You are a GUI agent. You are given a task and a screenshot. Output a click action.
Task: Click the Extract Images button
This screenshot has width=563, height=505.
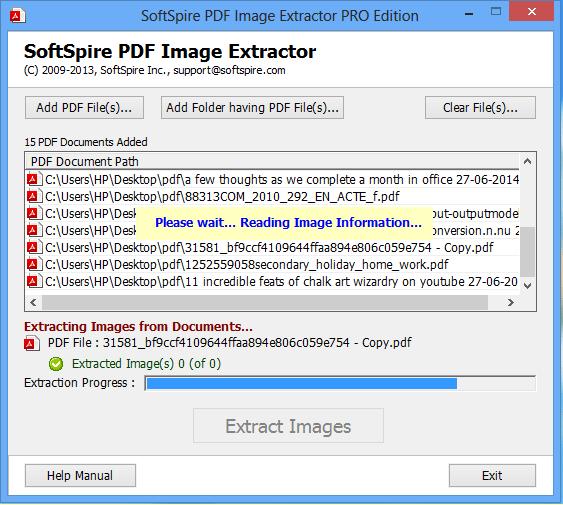pos(288,426)
